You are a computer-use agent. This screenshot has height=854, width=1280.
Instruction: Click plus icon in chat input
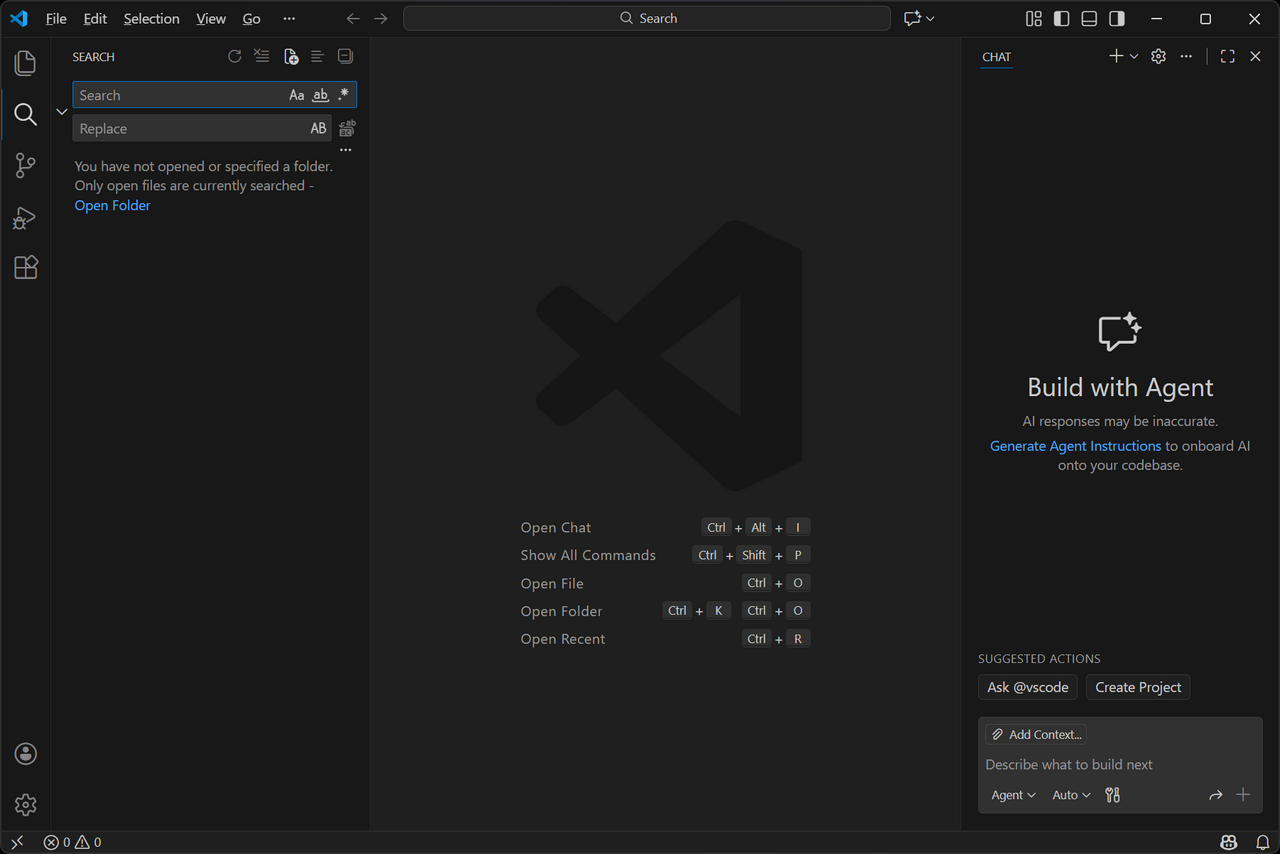(x=1243, y=795)
